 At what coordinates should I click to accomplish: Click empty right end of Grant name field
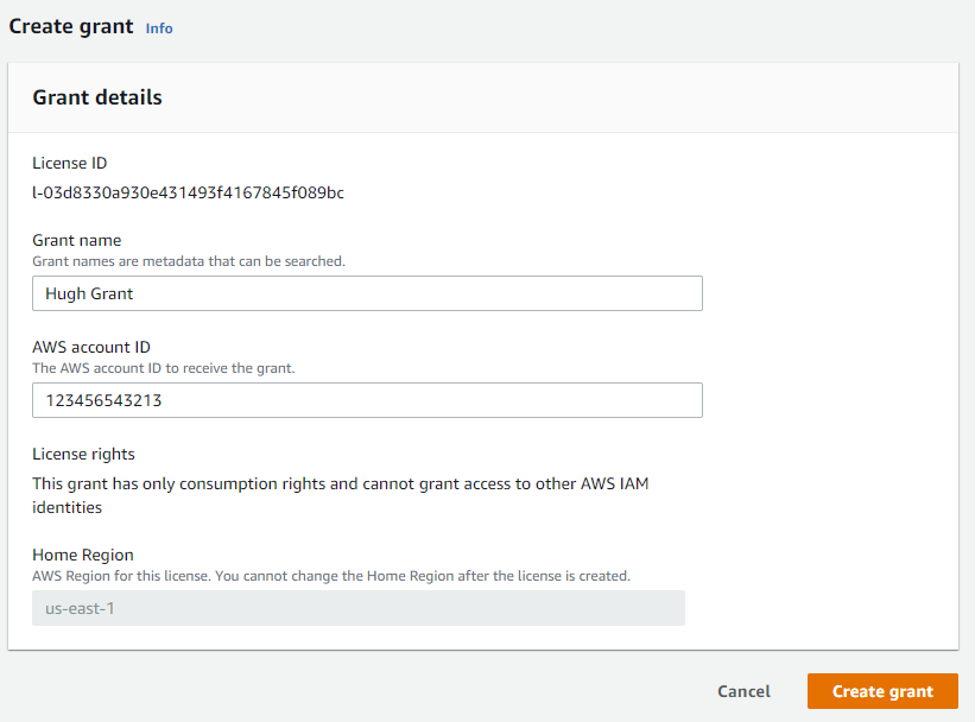coord(600,294)
